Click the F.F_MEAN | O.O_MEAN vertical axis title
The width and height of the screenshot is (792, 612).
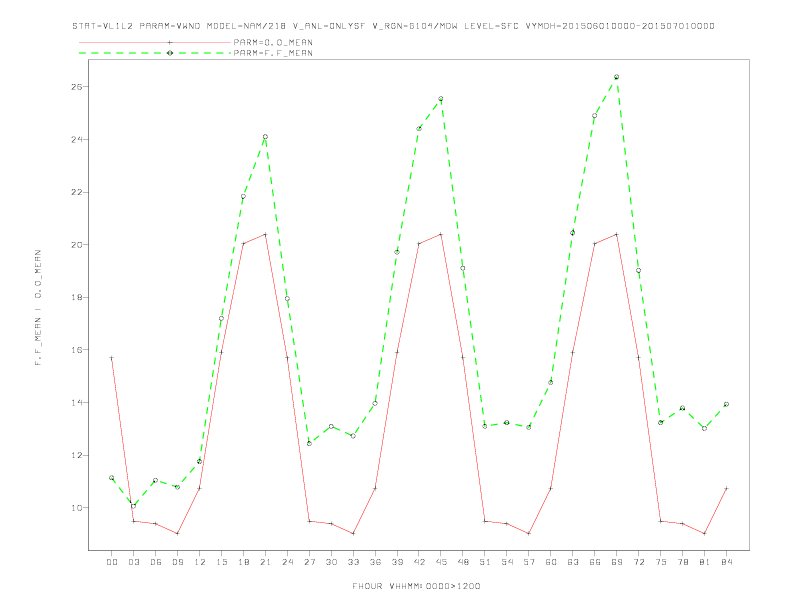point(38,307)
